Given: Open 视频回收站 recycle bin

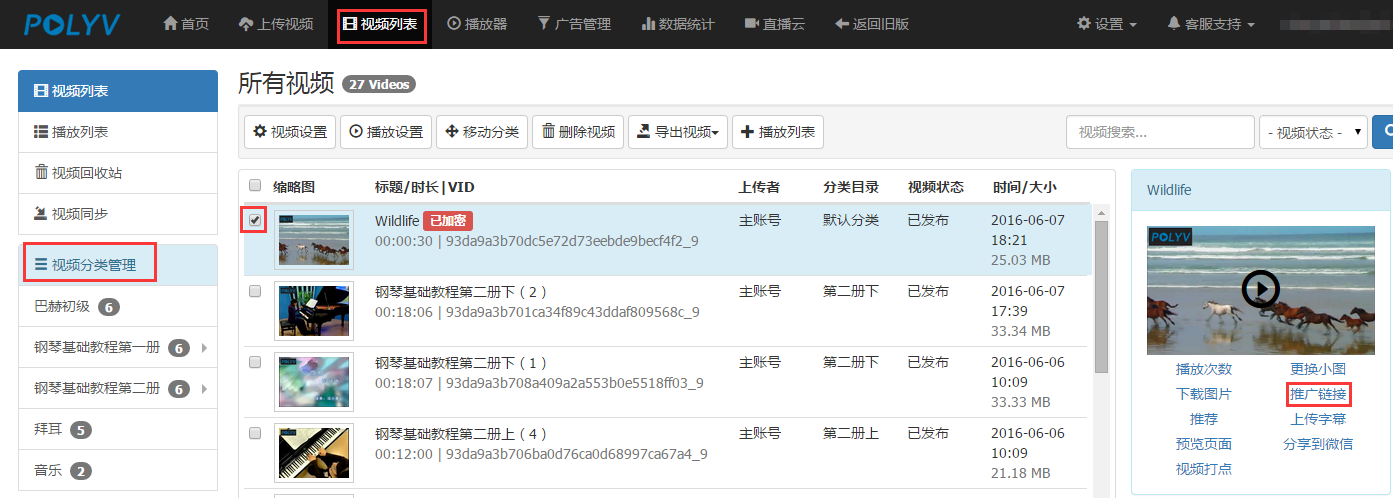Looking at the screenshot, I should tap(118, 173).
